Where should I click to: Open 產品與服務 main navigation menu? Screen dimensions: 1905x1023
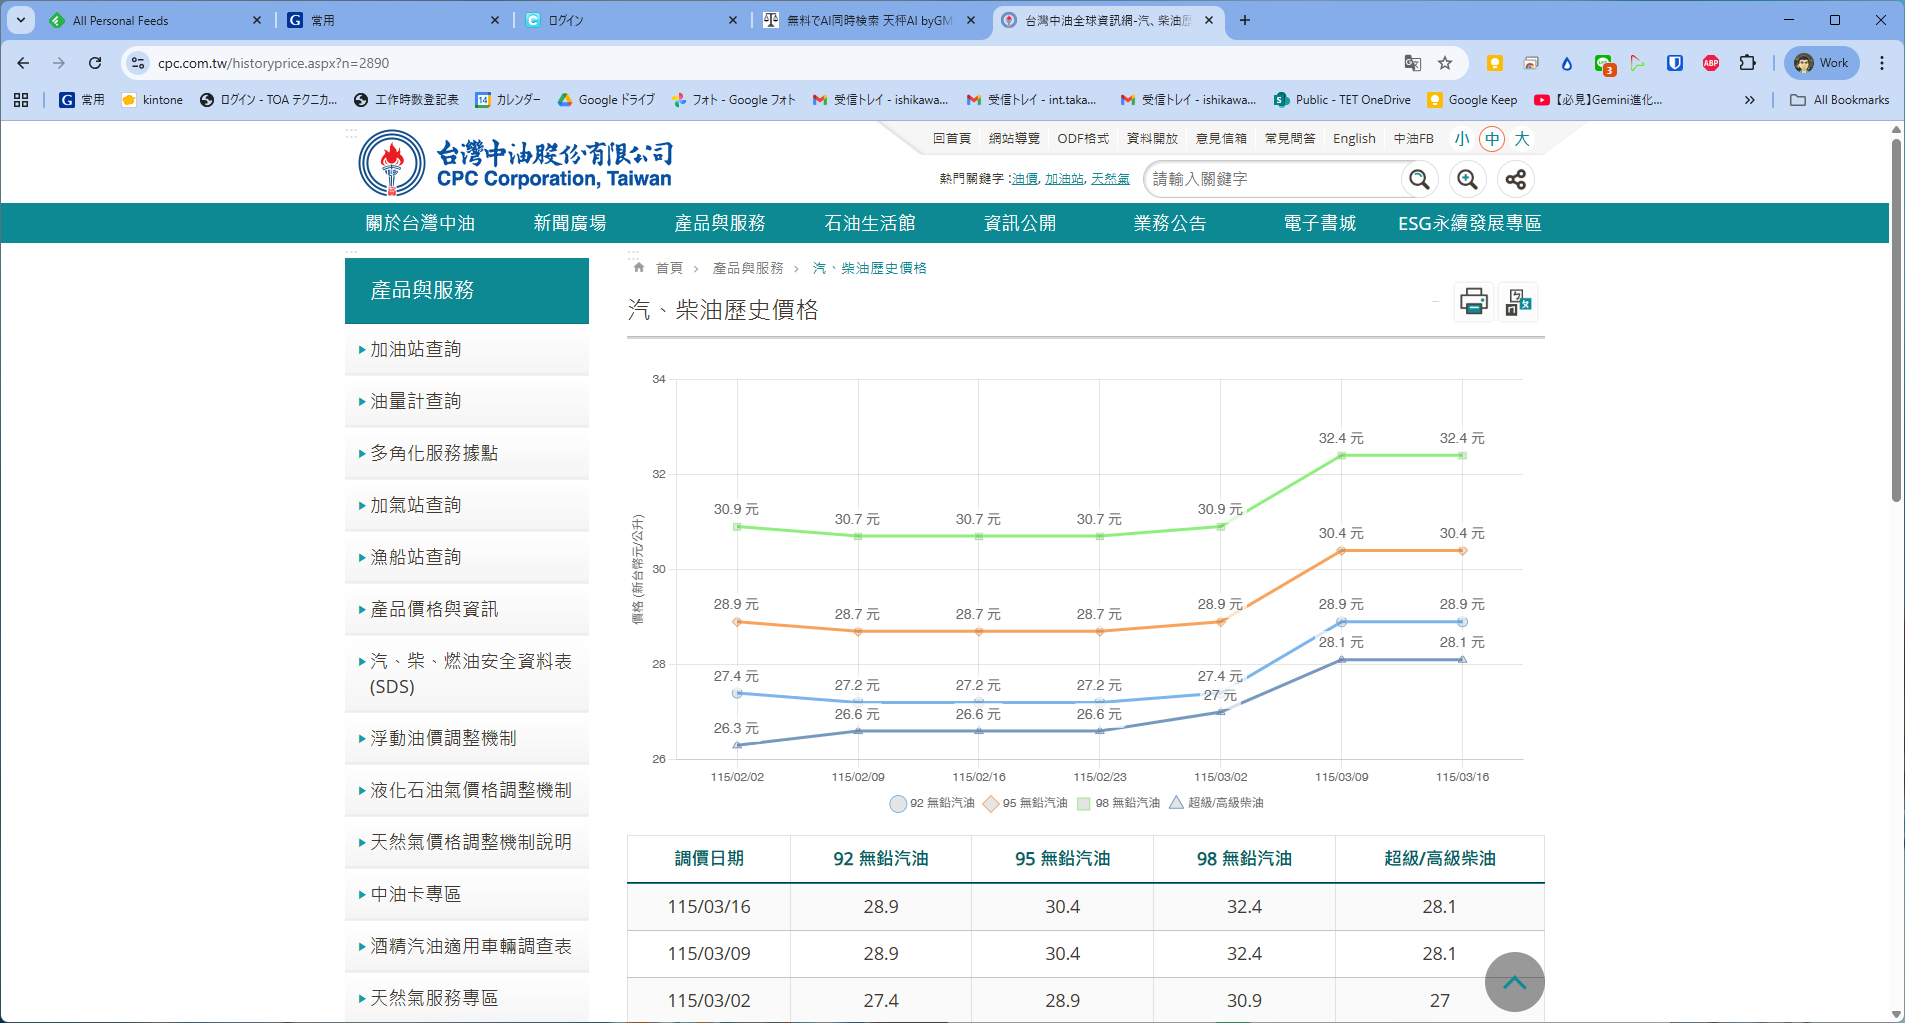tap(719, 223)
